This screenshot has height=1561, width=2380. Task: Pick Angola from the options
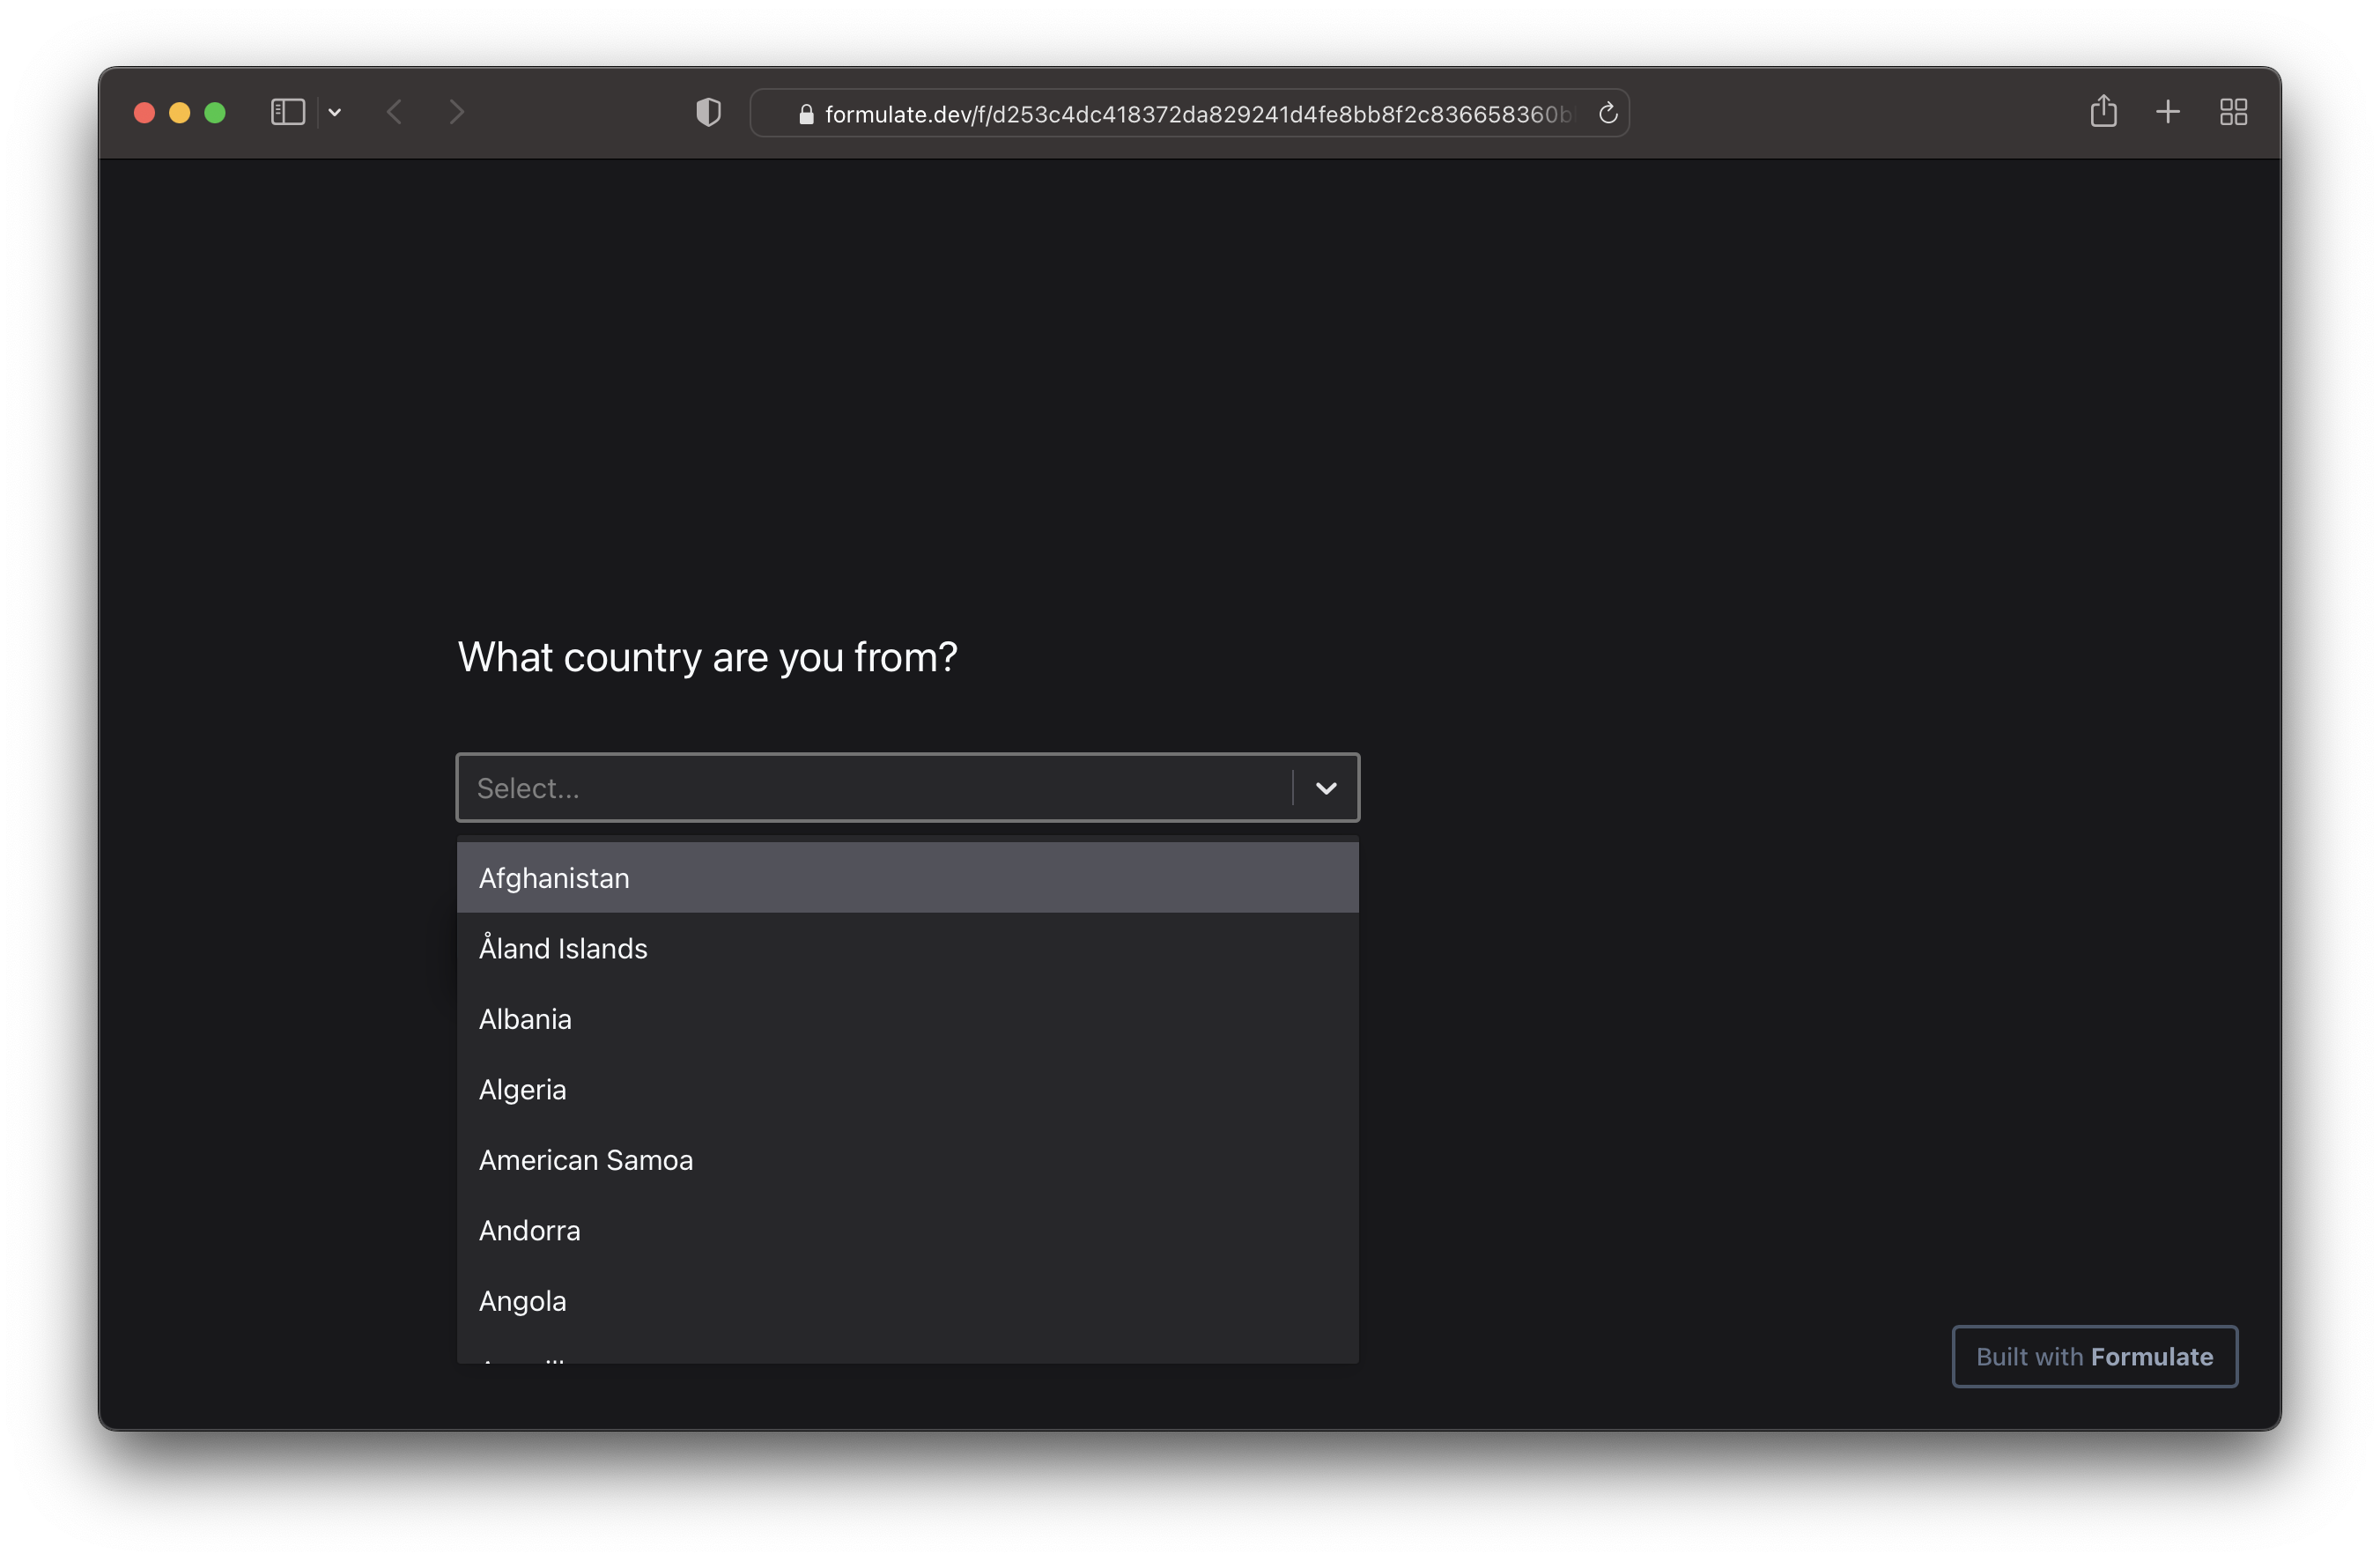click(x=906, y=1301)
